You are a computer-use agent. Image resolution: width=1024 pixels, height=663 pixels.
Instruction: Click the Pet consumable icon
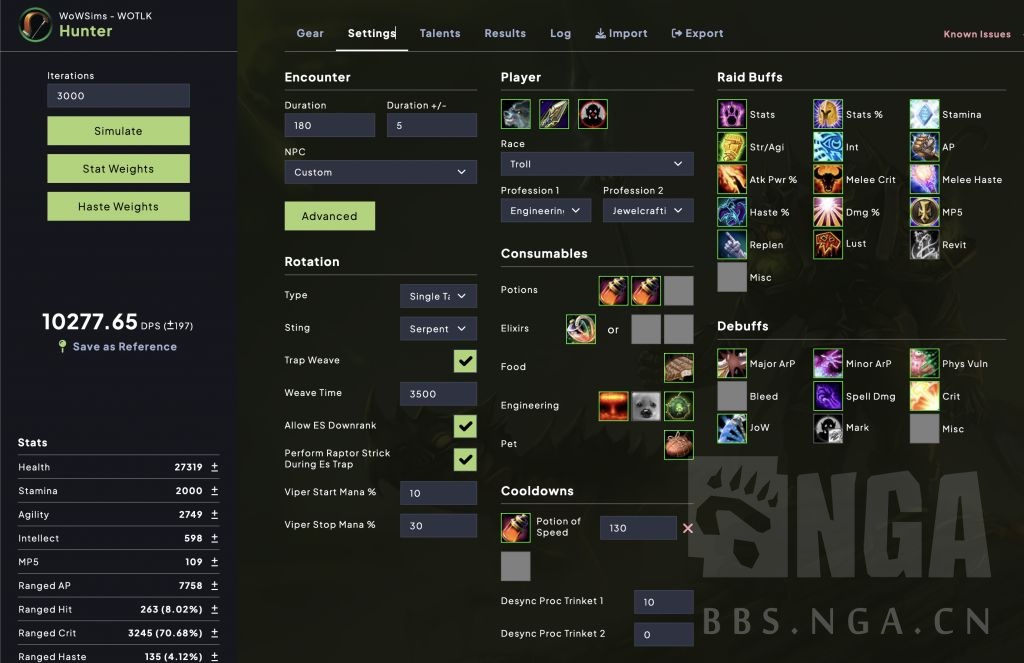click(679, 444)
